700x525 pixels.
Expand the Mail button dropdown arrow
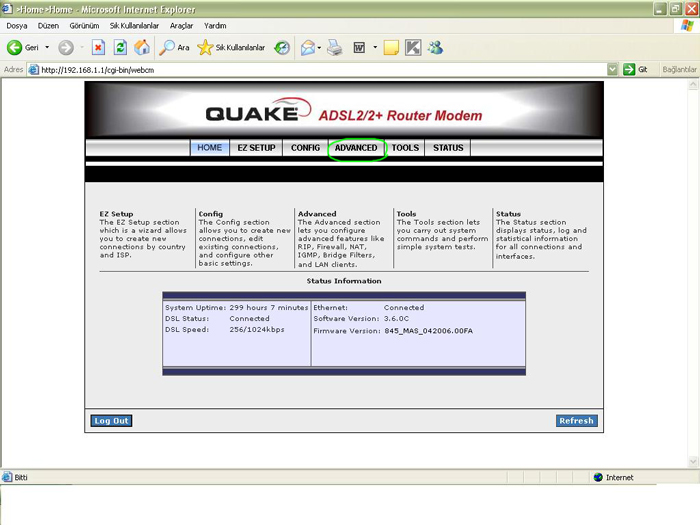pyautogui.click(x=319, y=47)
